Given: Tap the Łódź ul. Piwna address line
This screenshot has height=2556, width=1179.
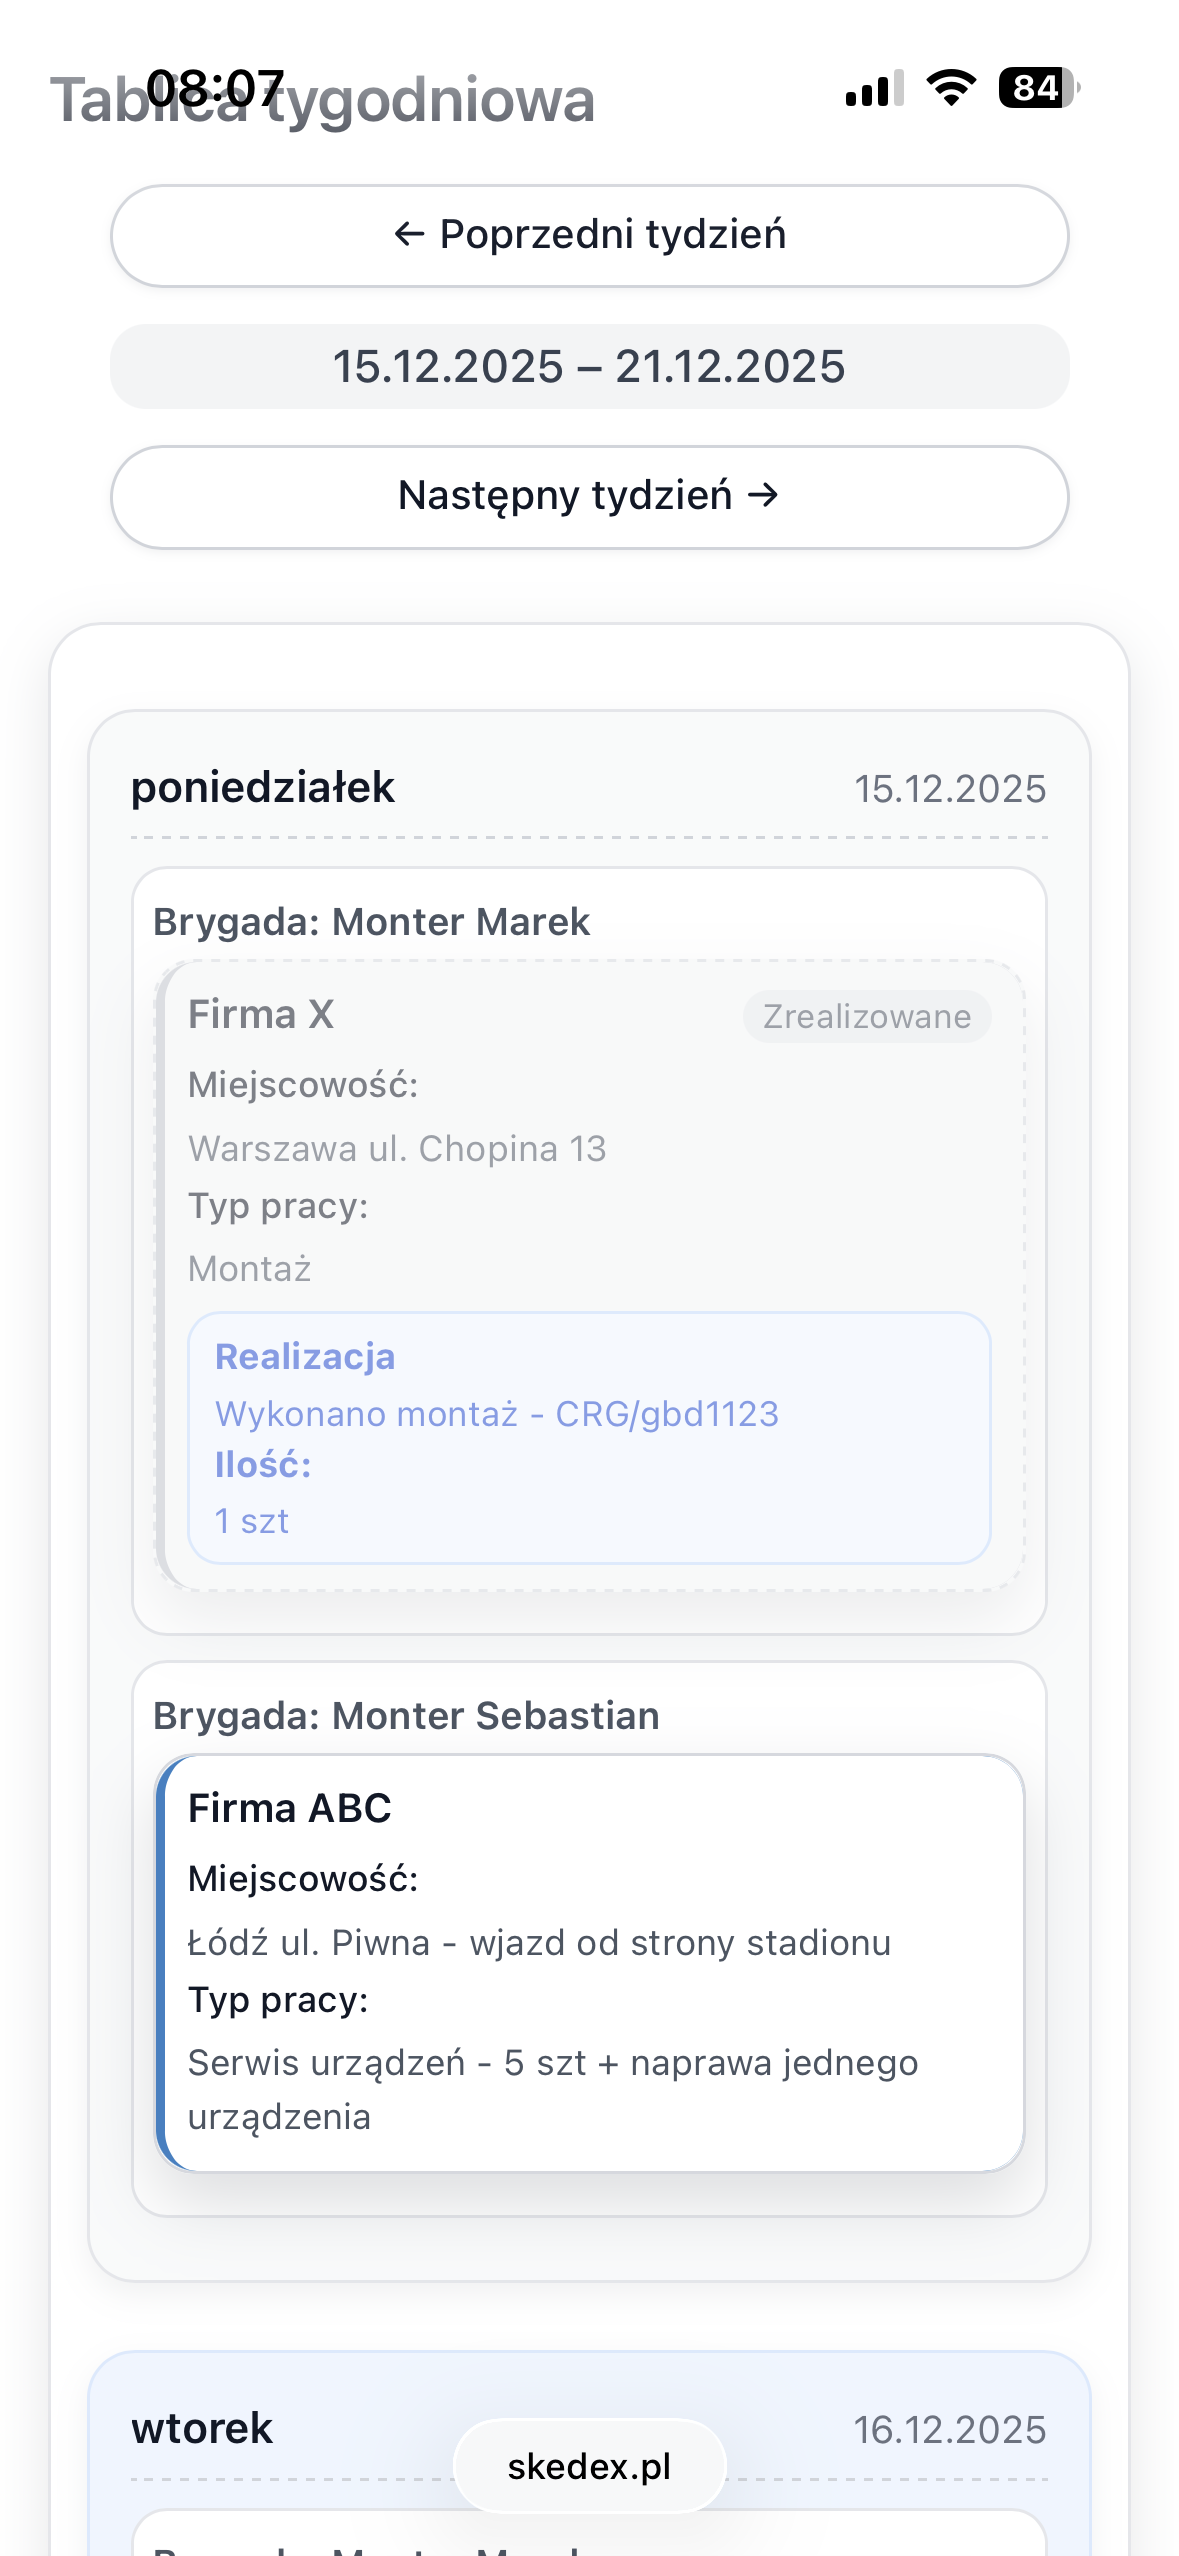Looking at the screenshot, I should pyautogui.click(x=539, y=1943).
